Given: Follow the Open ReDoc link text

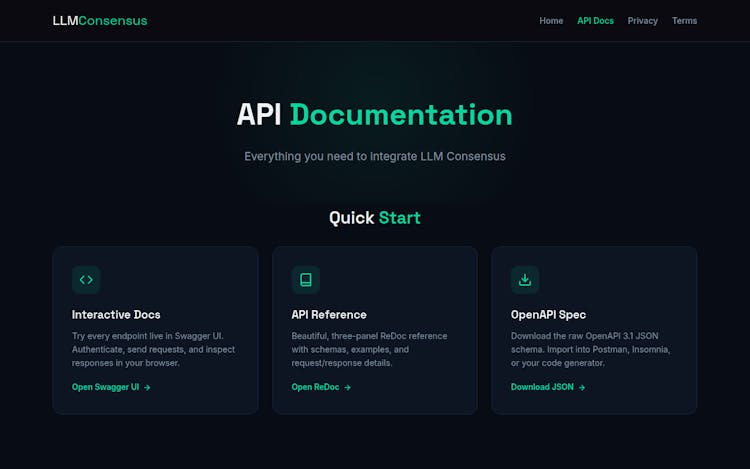Looking at the screenshot, I should [315, 387].
